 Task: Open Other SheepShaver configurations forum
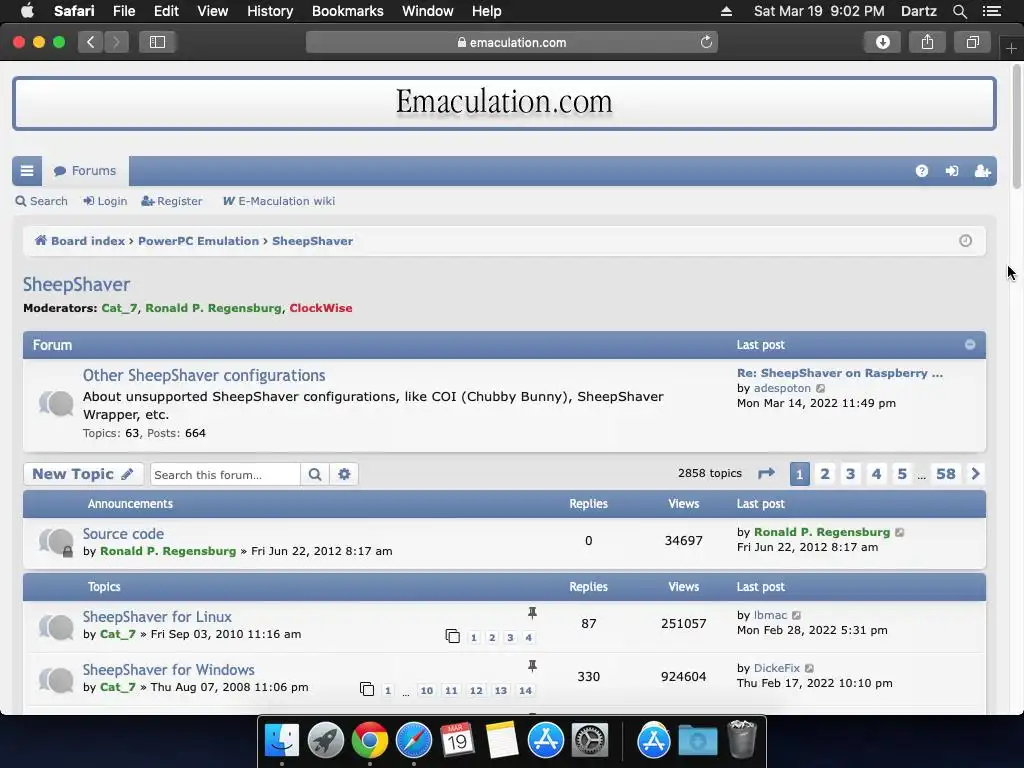pyautogui.click(x=204, y=376)
